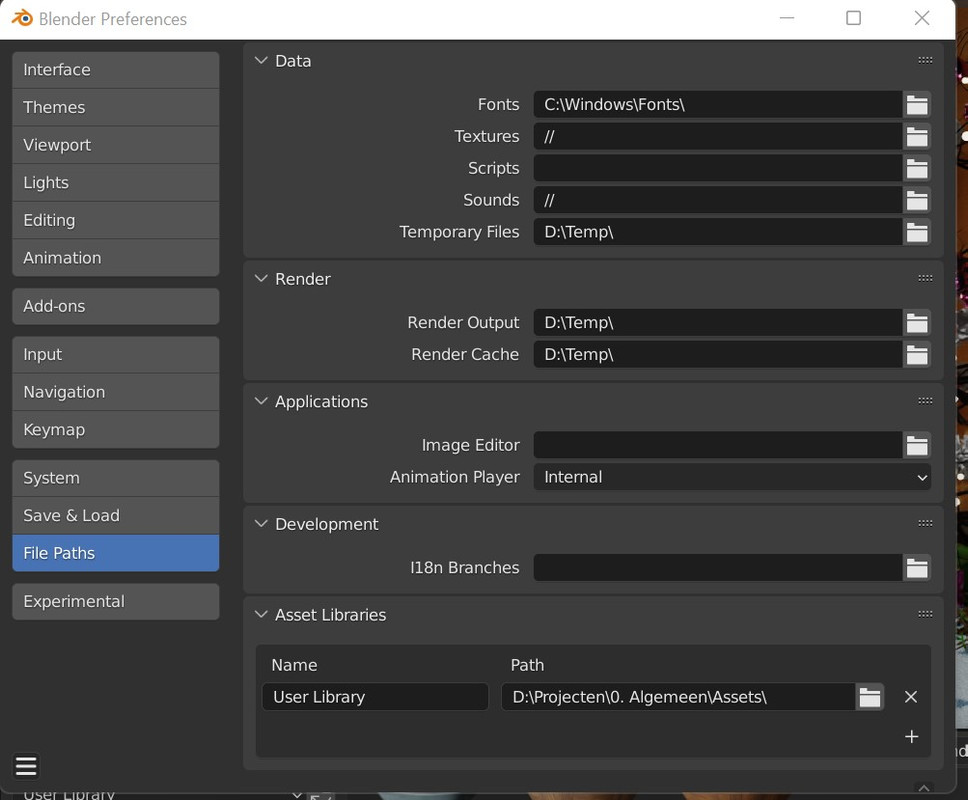The height and width of the screenshot is (800, 968).
Task: Edit the Fonts path field
Action: pos(718,105)
